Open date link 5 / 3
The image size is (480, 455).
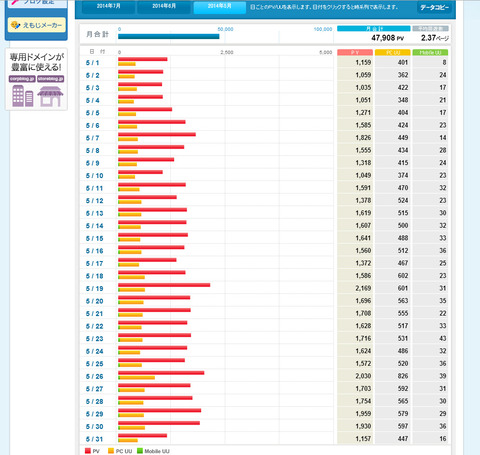click(x=92, y=88)
